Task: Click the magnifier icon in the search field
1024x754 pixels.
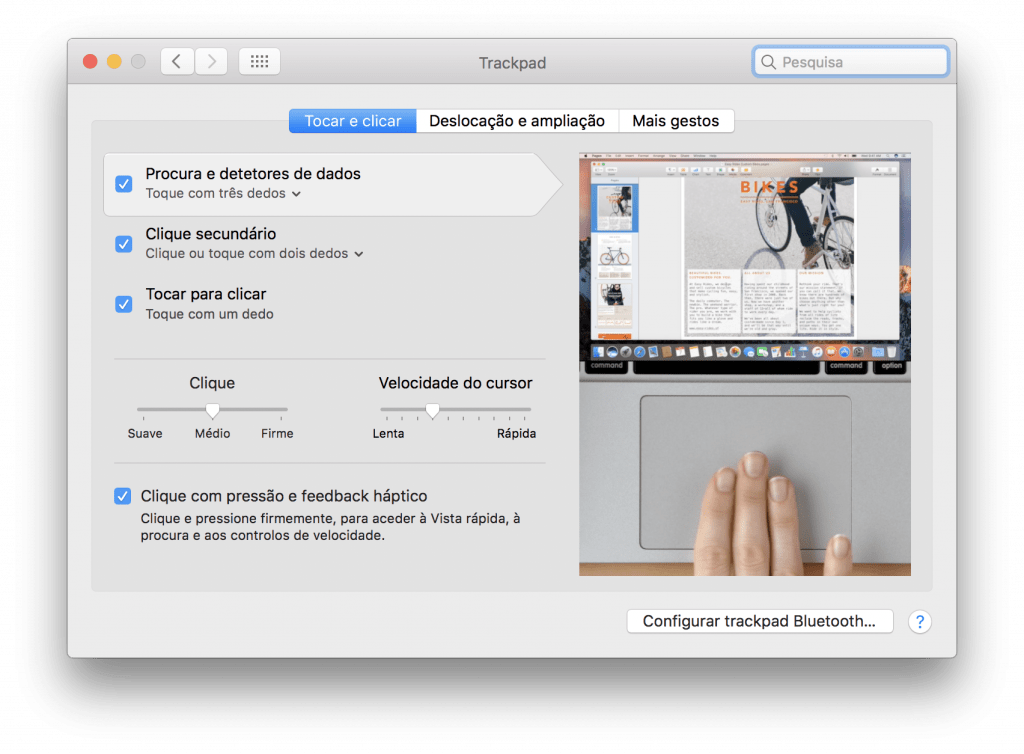Action: click(768, 61)
